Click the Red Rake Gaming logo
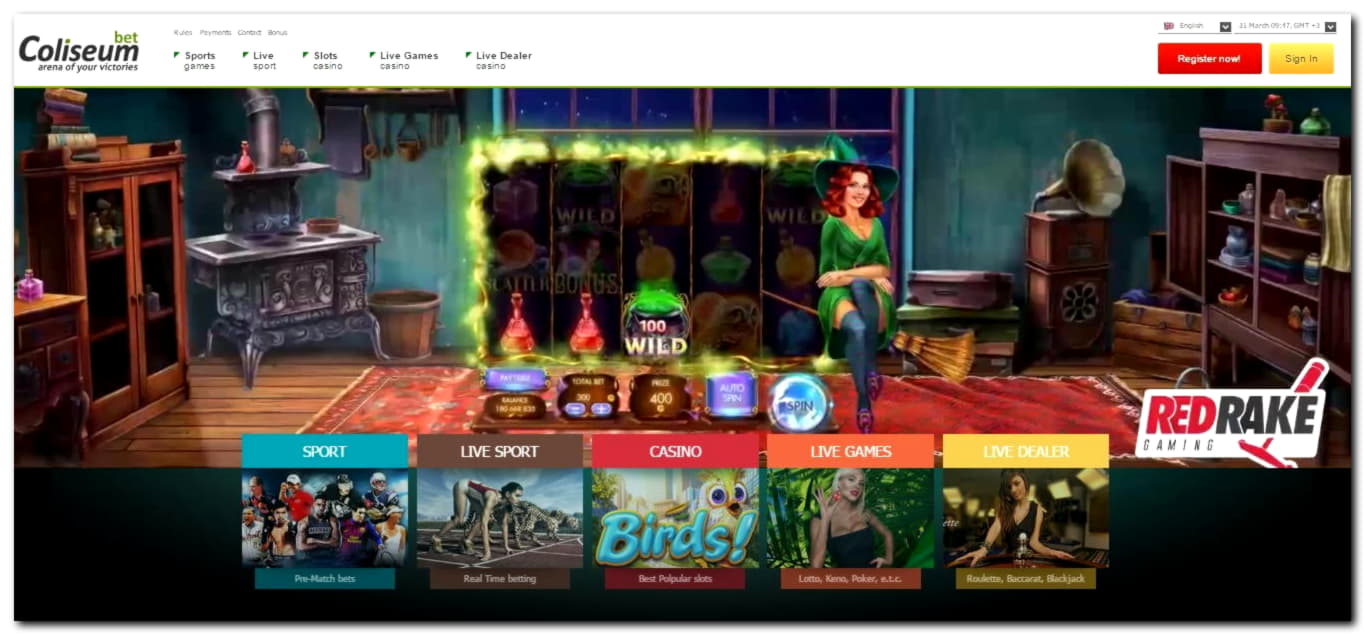Image resolution: width=1365 pixels, height=635 pixels. click(1231, 415)
